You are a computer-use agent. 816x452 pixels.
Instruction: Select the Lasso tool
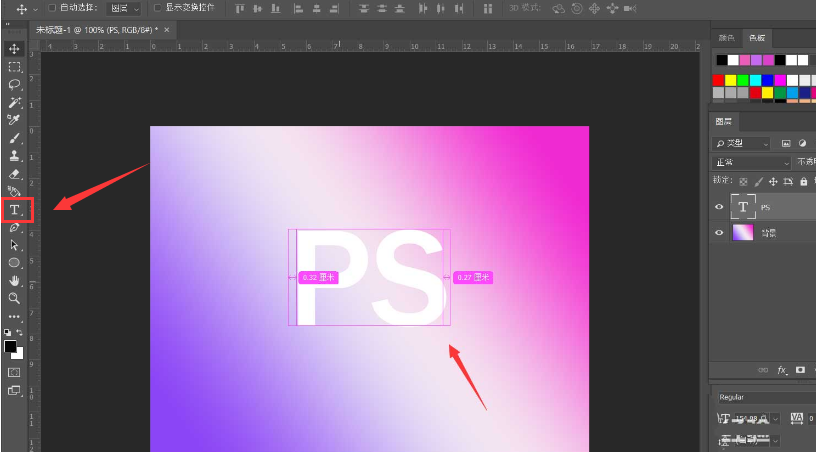pos(14,85)
